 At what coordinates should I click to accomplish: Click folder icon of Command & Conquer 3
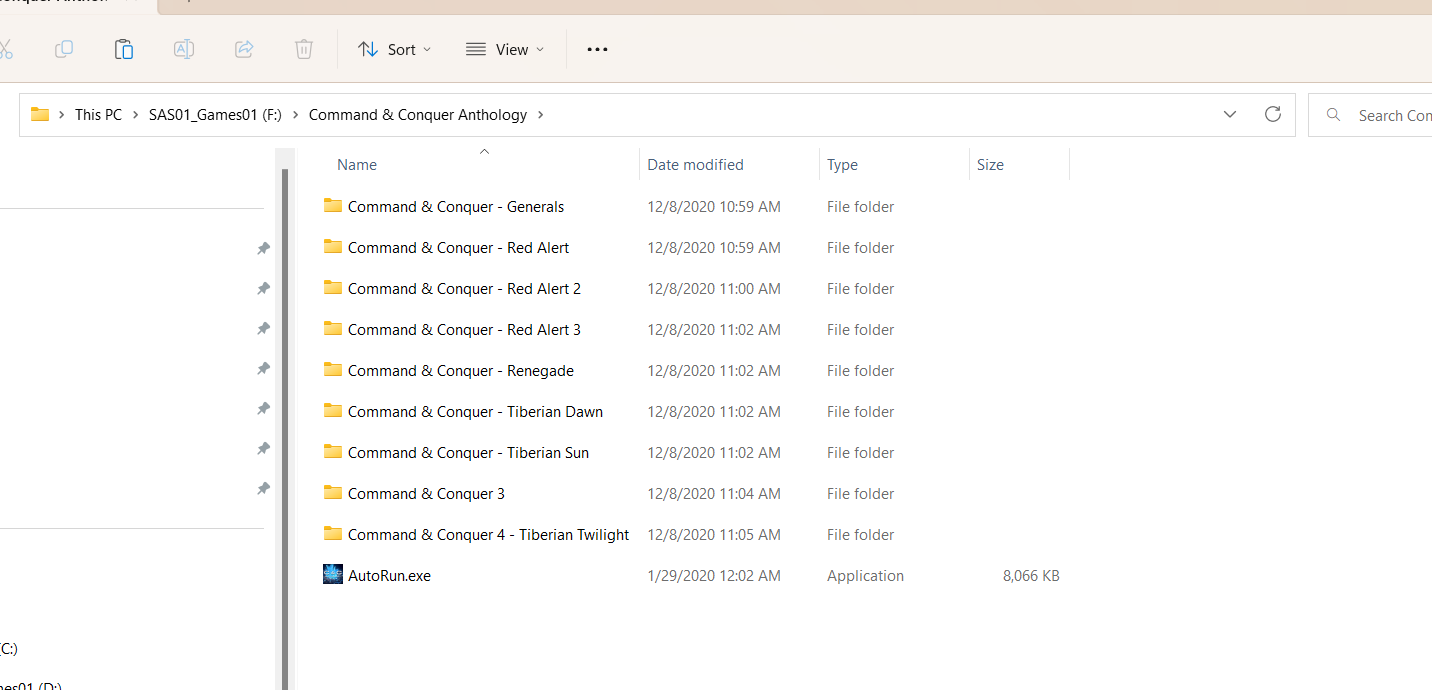coord(333,493)
